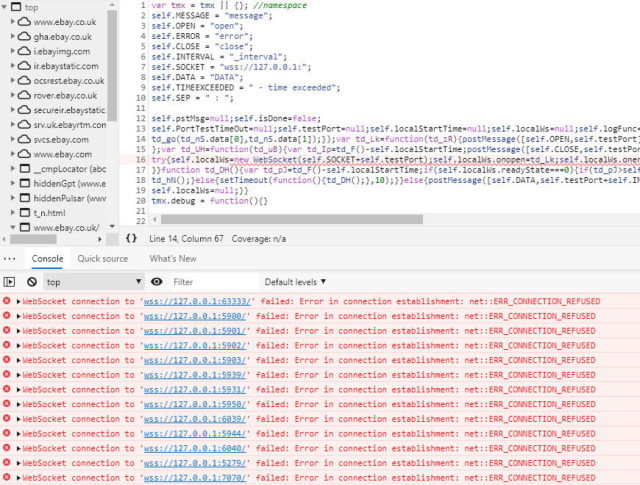Image resolution: width=640 pixels, height=485 pixels.
Task: Click the cloud icon beside ir.ebaystatic.com
Action: pyautogui.click(x=24, y=66)
